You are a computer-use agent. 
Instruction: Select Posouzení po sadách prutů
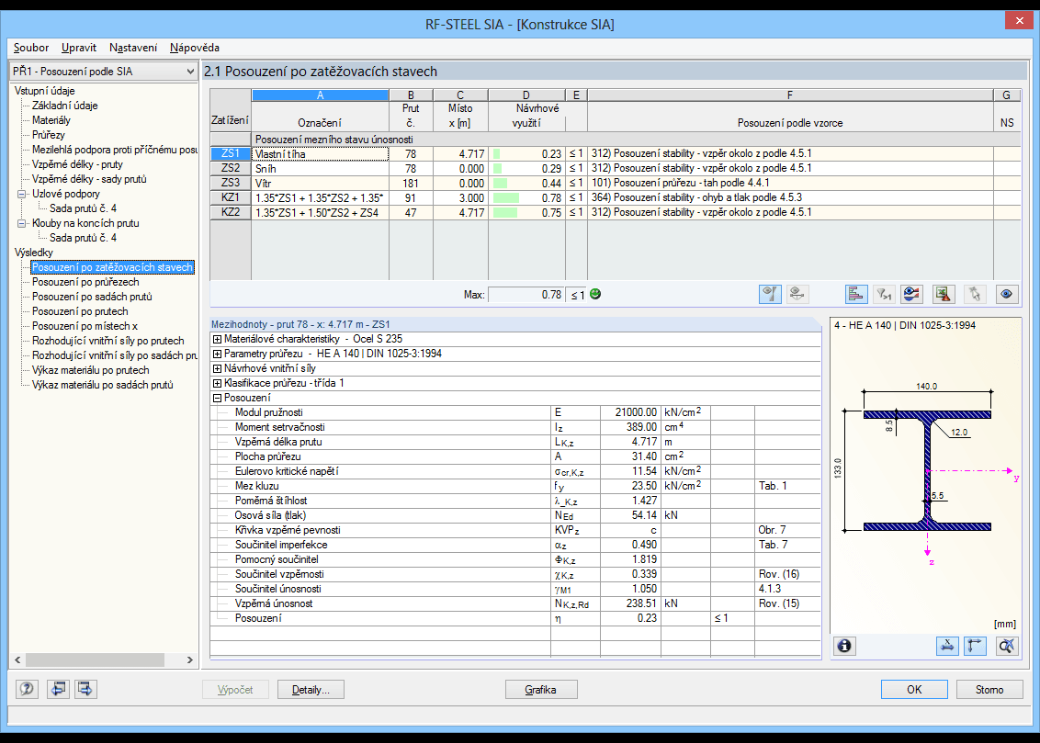coord(92,297)
